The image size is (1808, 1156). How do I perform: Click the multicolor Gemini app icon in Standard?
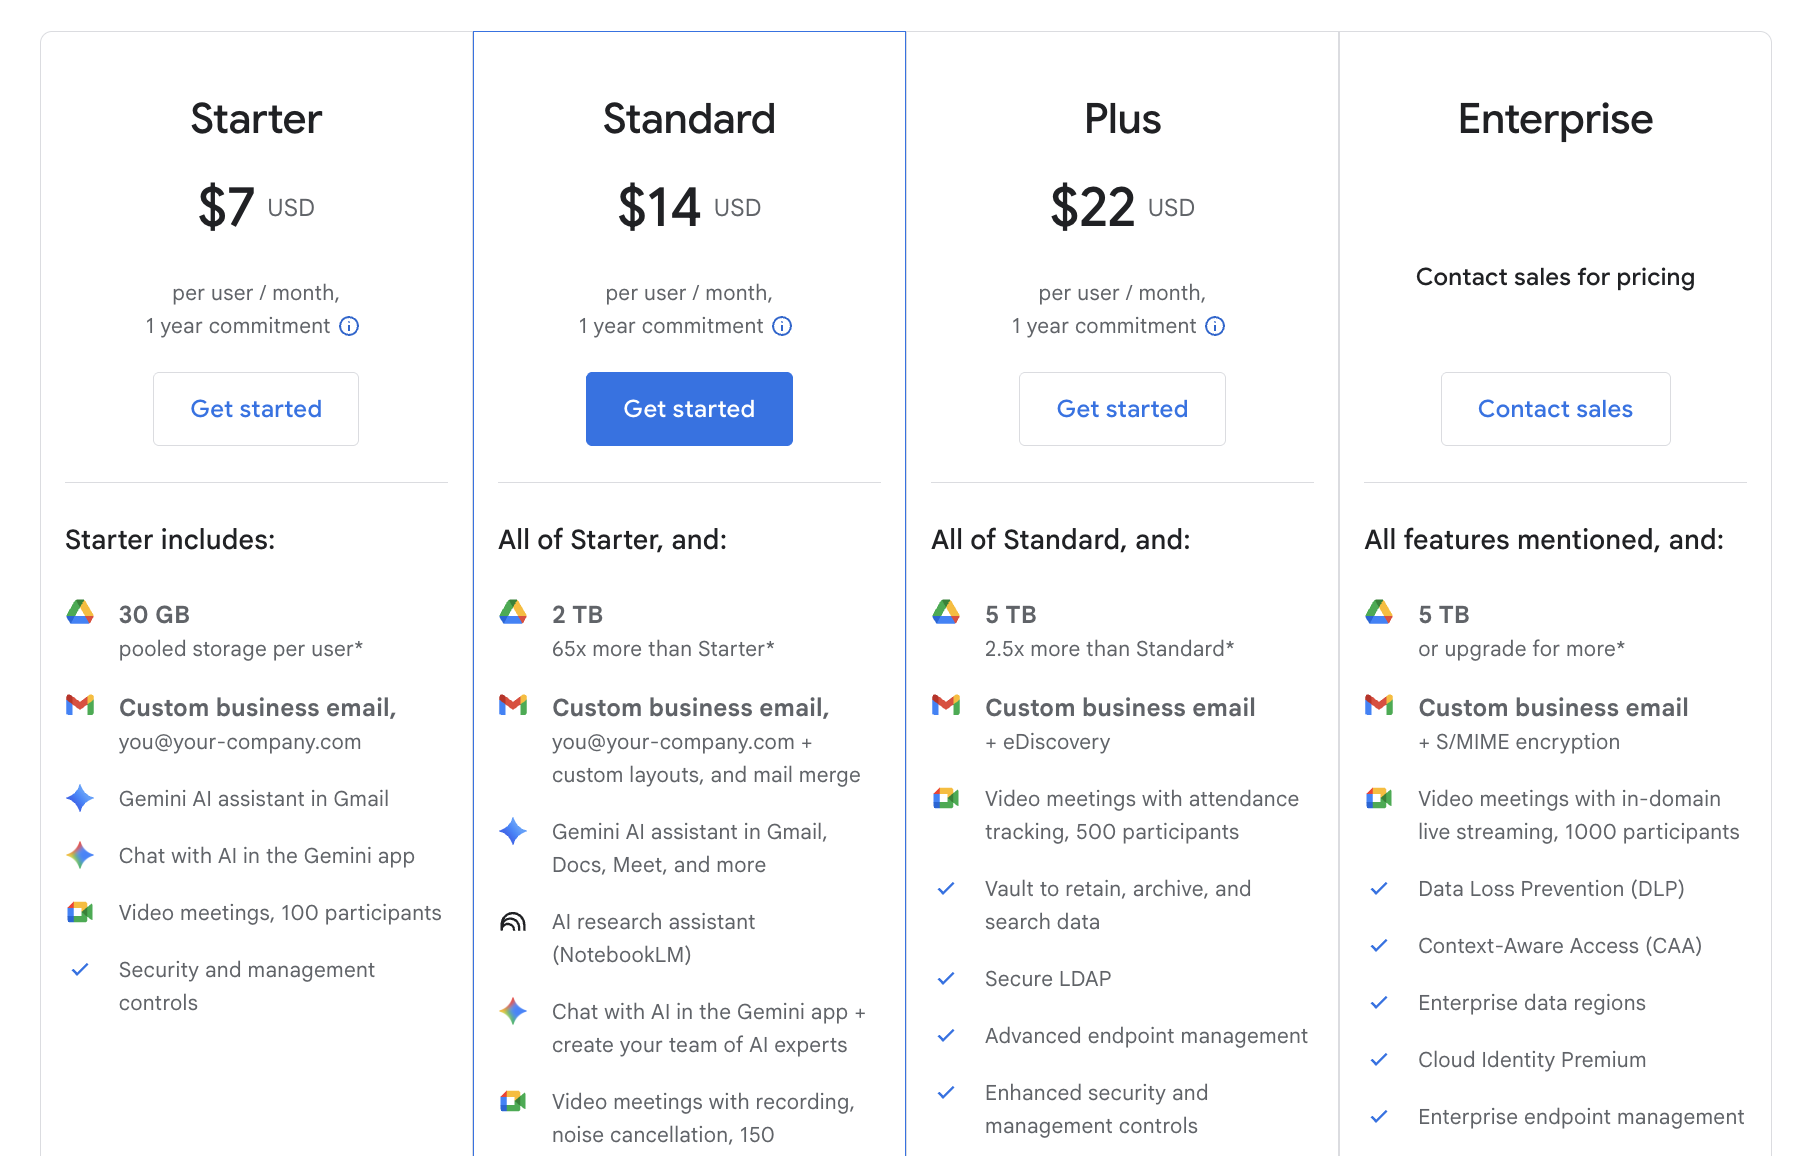pyautogui.click(x=513, y=1011)
